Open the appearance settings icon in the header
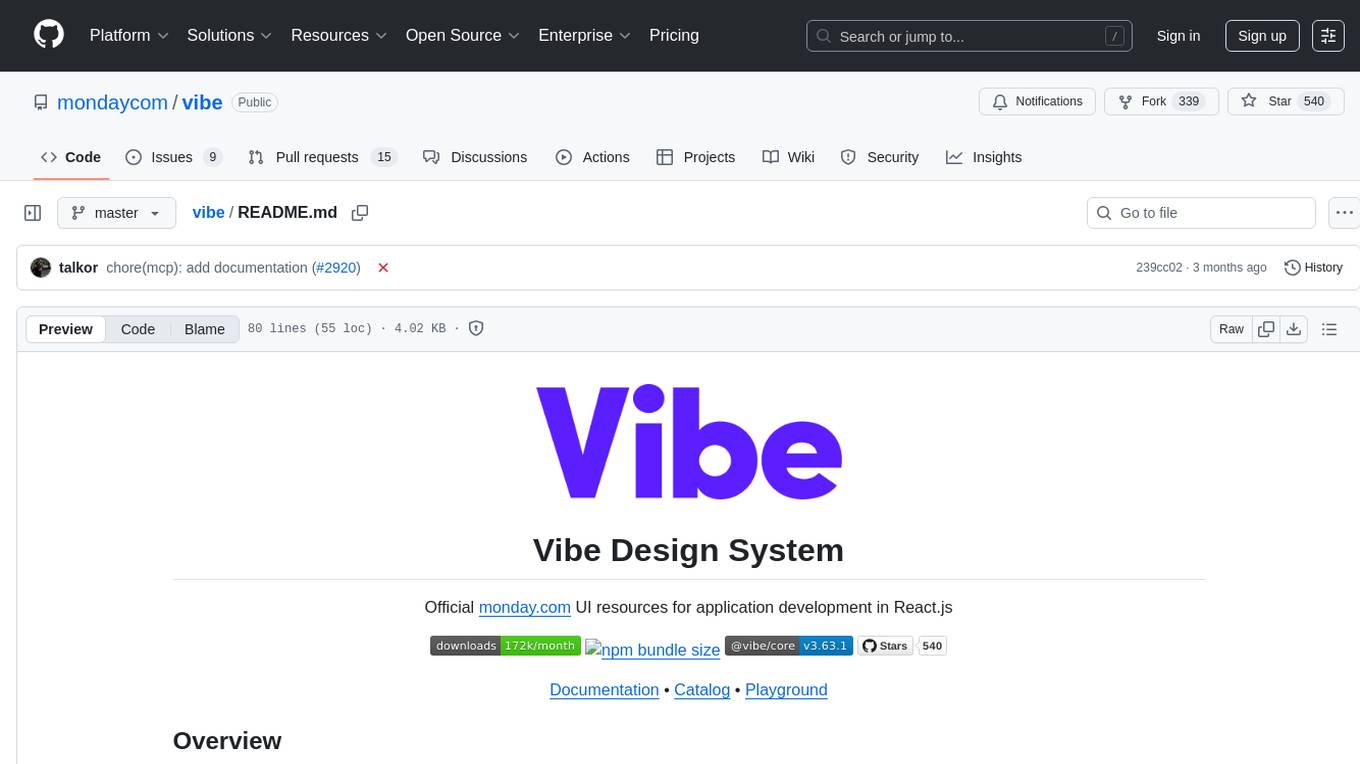Viewport: 1360px width, 764px height. click(x=1328, y=36)
